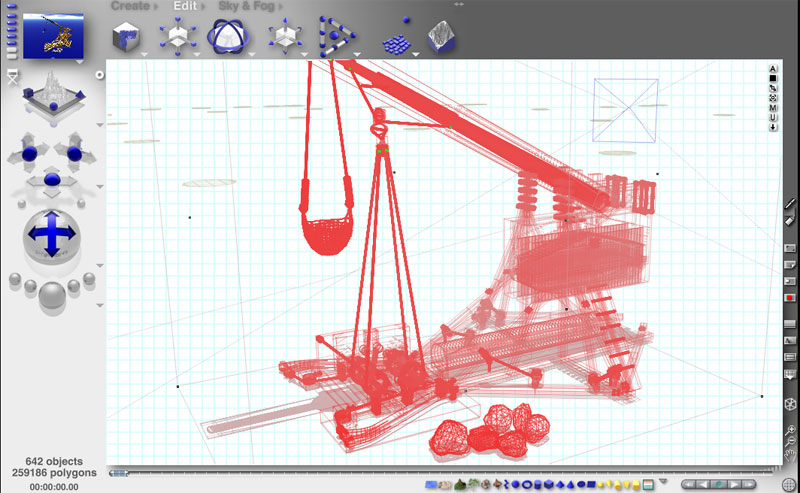Toggle the button above the red Plop Render button
The height and width of the screenshot is (493, 800).
click(790, 281)
